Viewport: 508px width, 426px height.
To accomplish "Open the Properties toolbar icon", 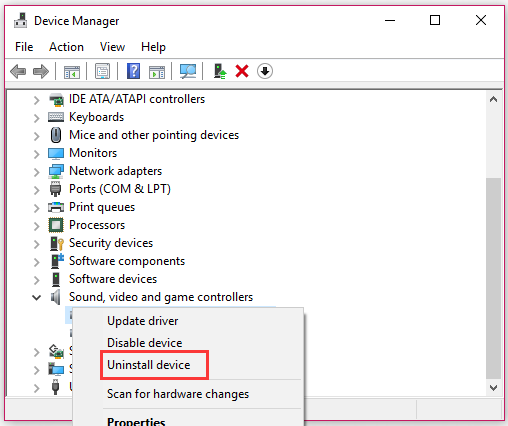I will click(102, 71).
